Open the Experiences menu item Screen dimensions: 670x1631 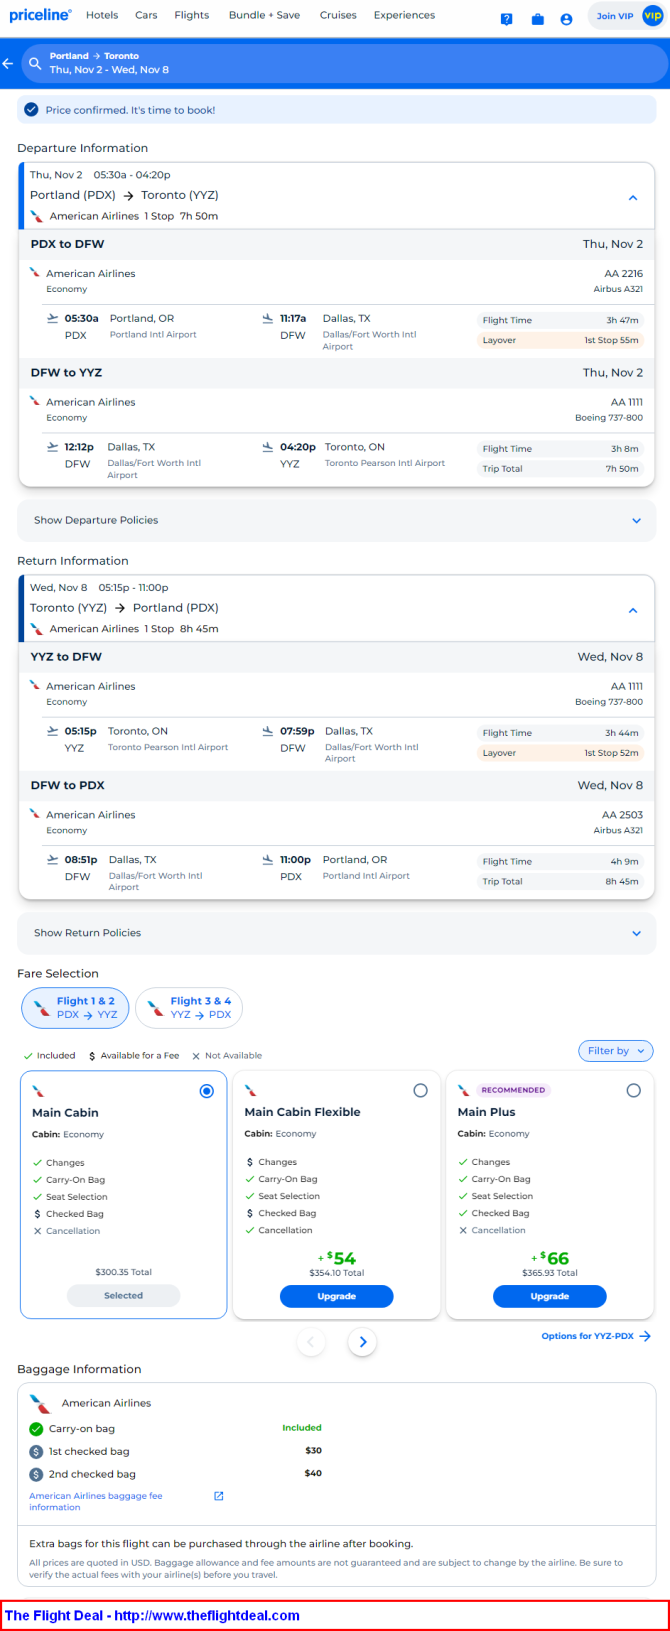404,15
